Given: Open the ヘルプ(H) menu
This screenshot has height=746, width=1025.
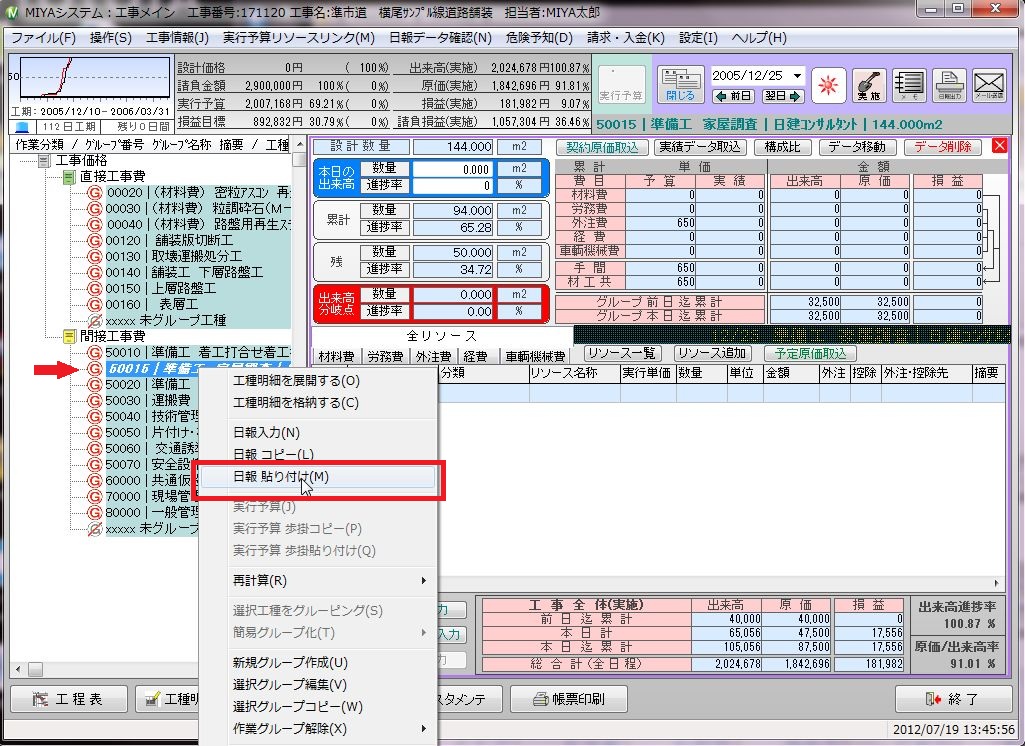Looking at the screenshot, I should pos(759,38).
